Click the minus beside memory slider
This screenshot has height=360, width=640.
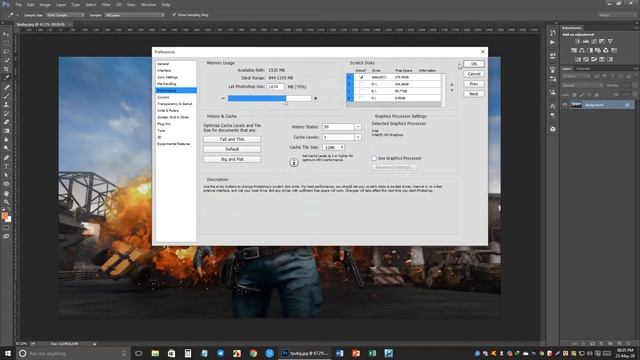pos(223,98)
